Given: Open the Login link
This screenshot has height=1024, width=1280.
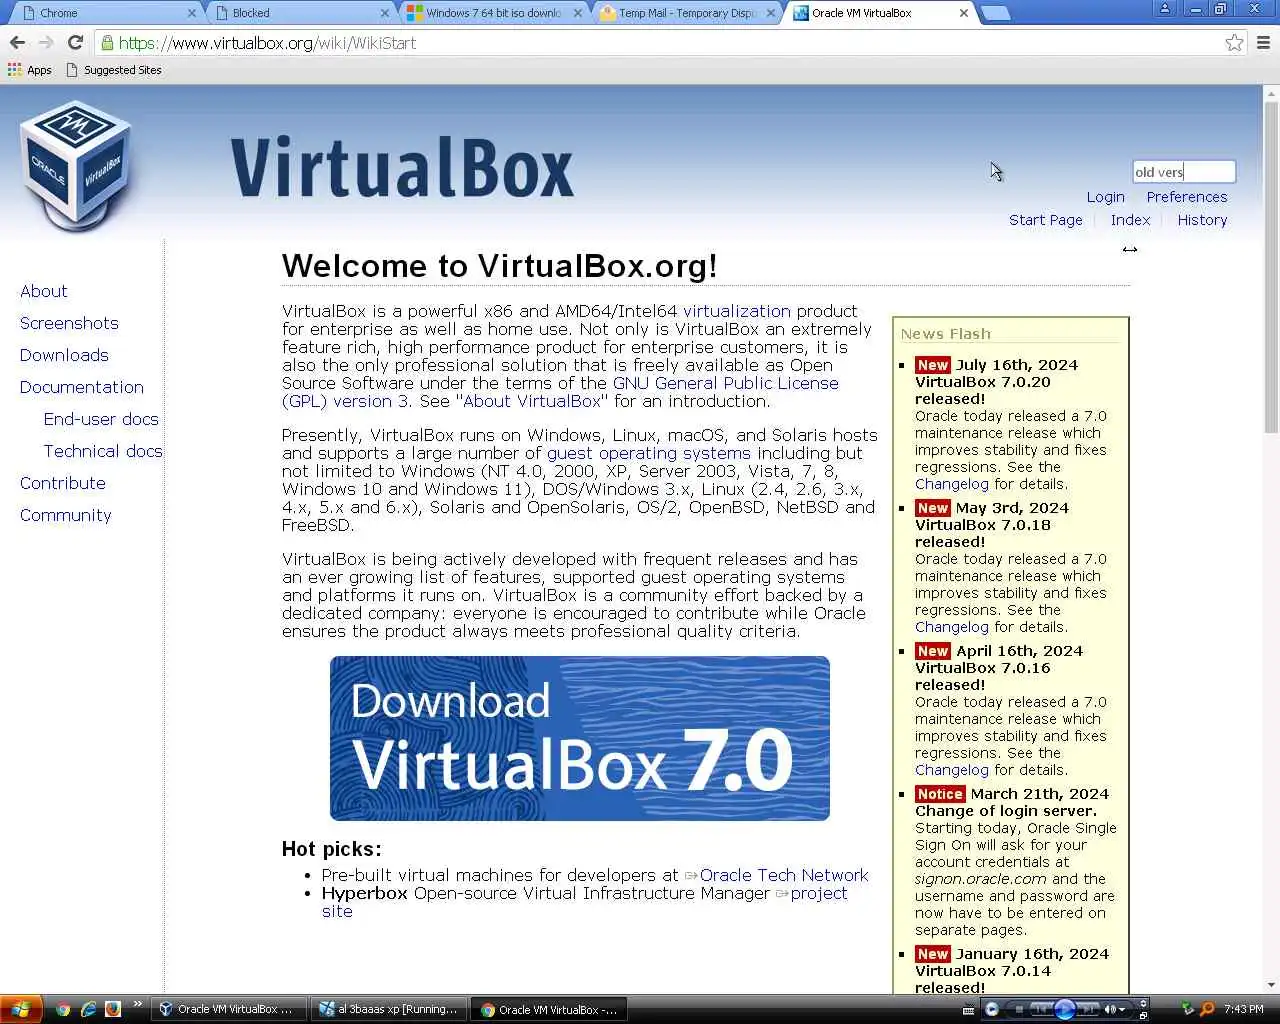Looking at the screenshot, I should coord(1105,197).
